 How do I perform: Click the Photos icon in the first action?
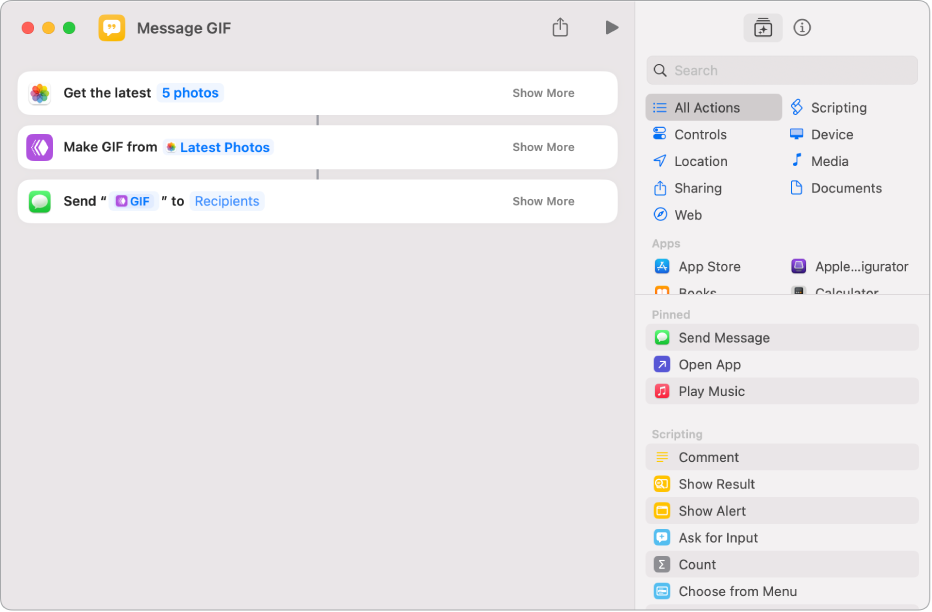pos(40,93)
